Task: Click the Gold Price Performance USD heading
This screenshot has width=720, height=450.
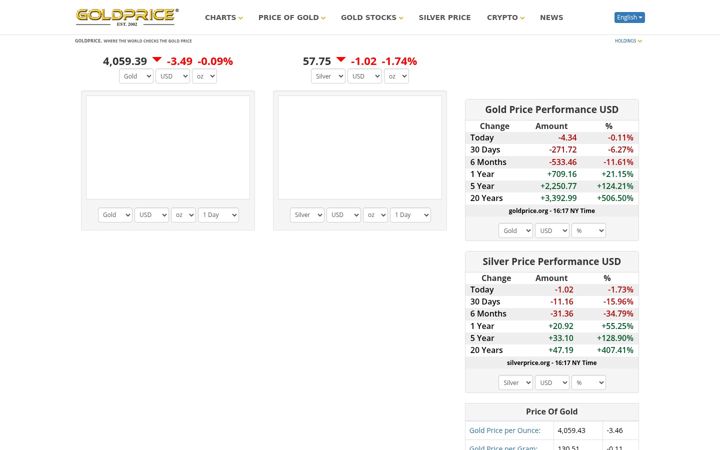Action: tap(551, 110)
